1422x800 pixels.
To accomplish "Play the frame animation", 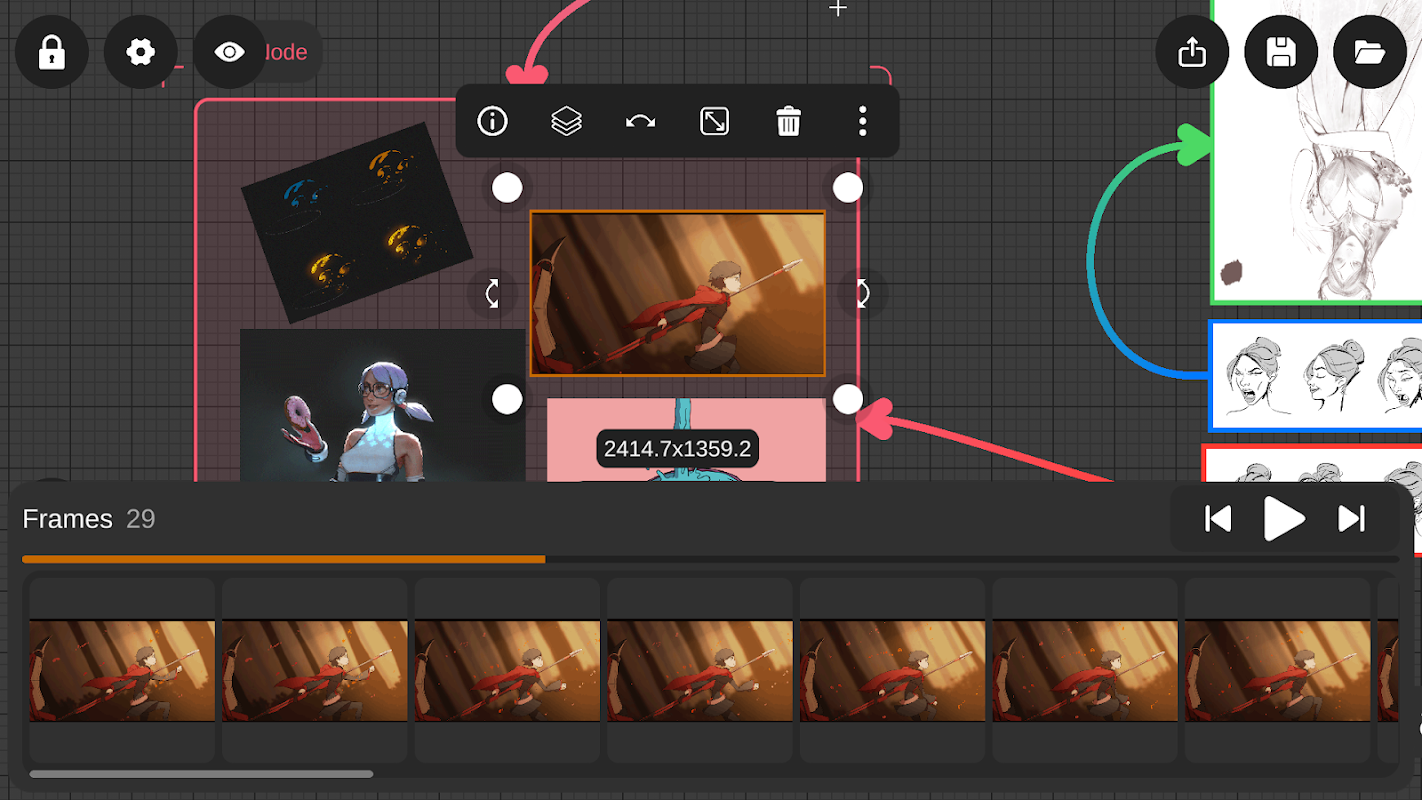I will click(1284, 519).
